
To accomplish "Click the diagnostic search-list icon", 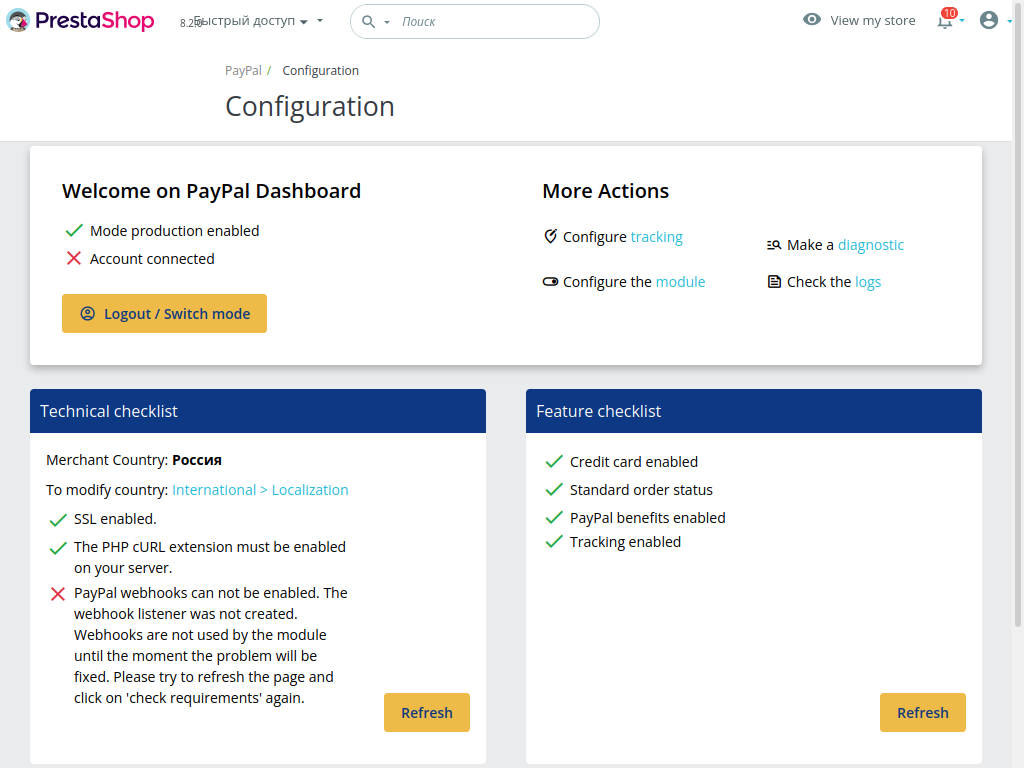I will pyautogui.click(x=774, y=245).
